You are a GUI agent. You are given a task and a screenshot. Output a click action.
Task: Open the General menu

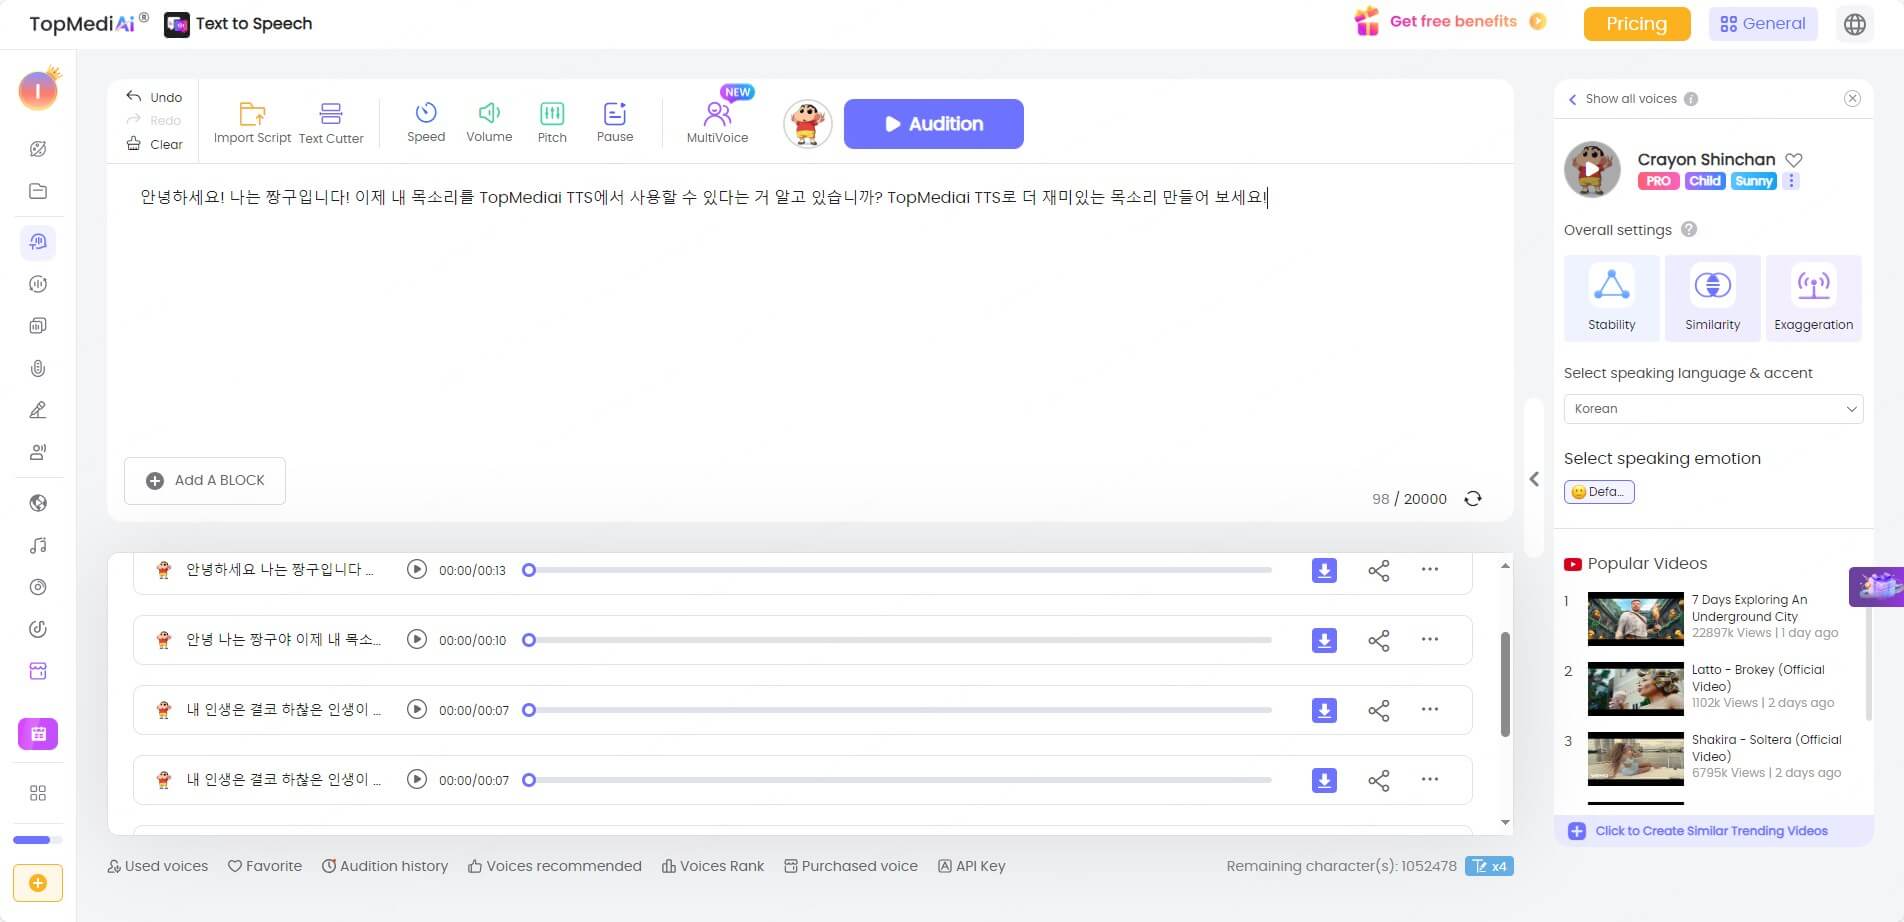point(1763,24)
